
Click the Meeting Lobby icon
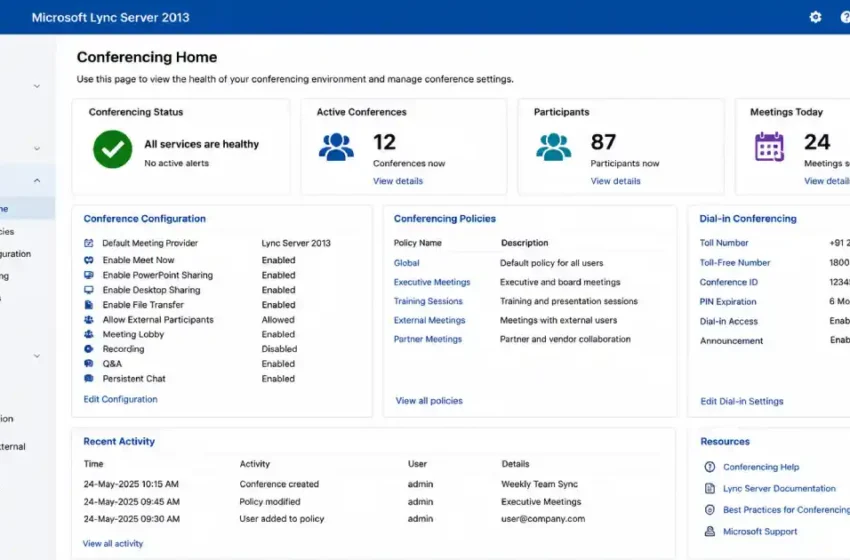(89, 334)
